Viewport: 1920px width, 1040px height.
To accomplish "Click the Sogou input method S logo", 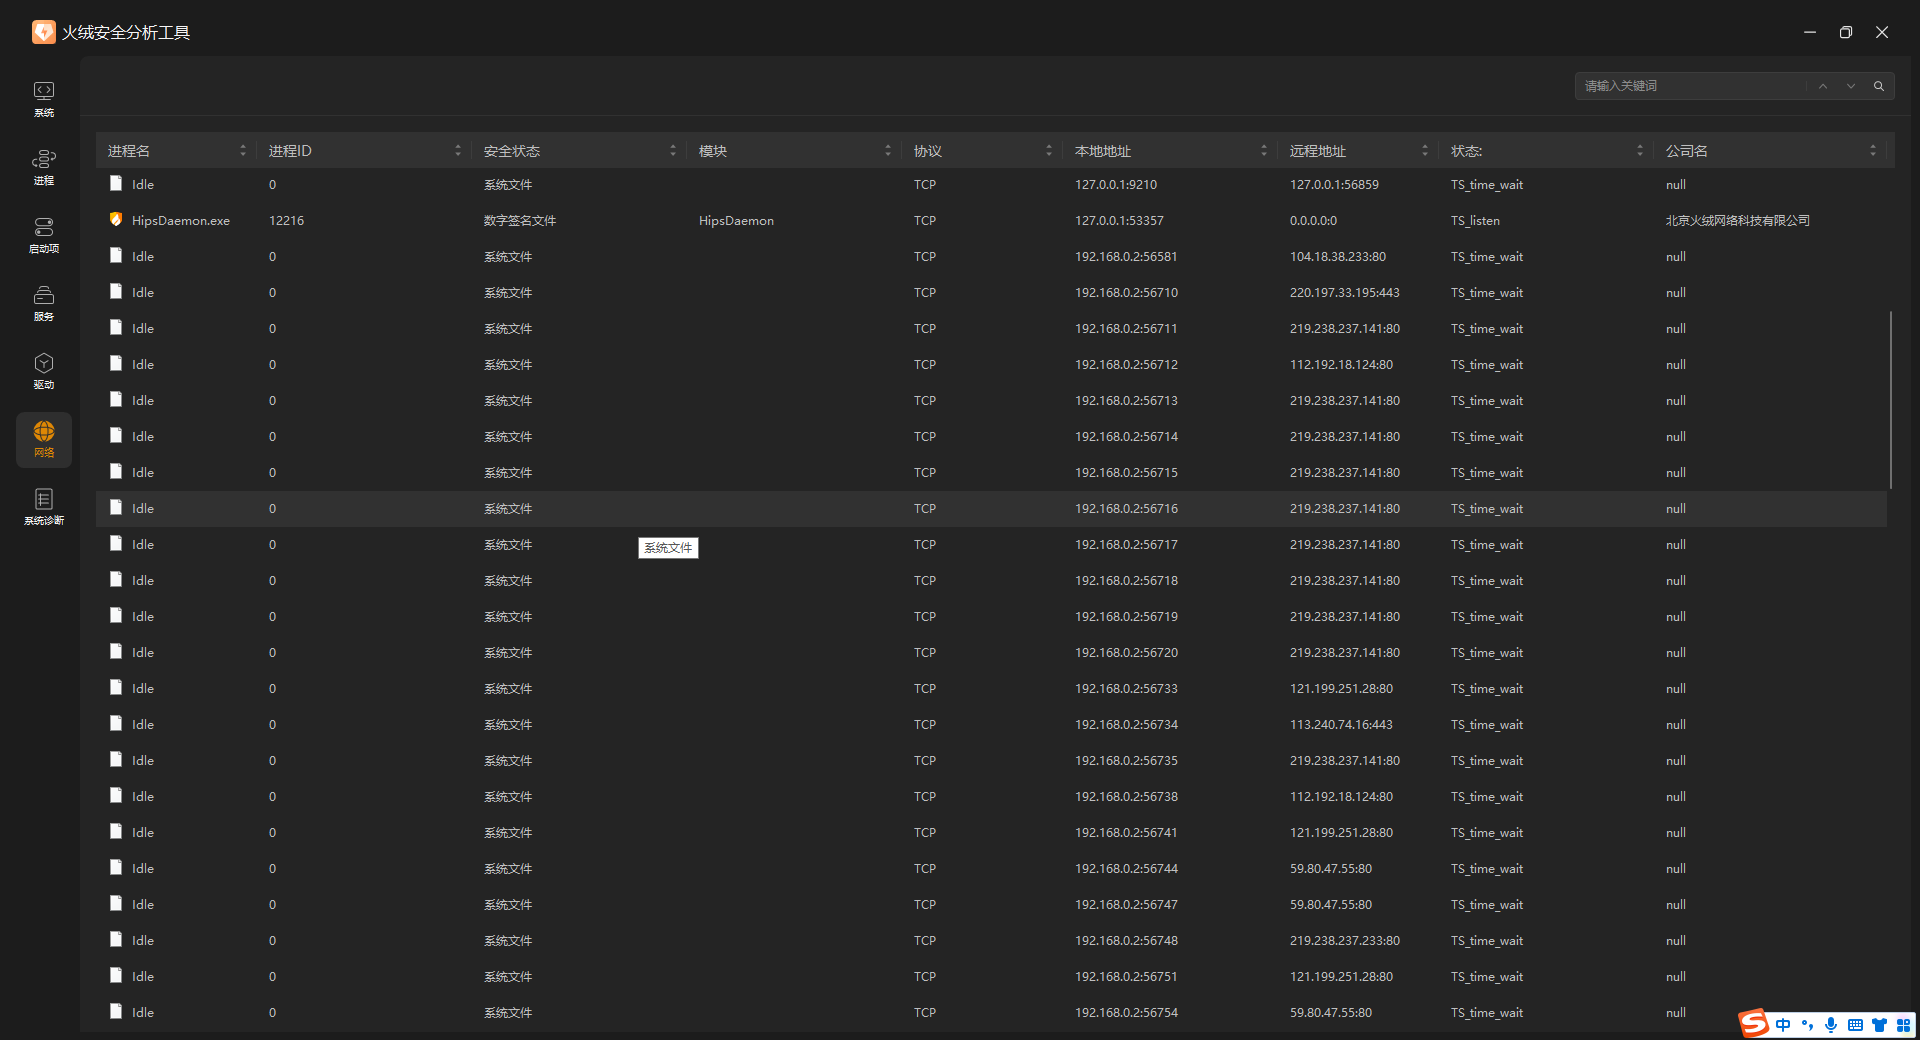I will [1754, 1023].
